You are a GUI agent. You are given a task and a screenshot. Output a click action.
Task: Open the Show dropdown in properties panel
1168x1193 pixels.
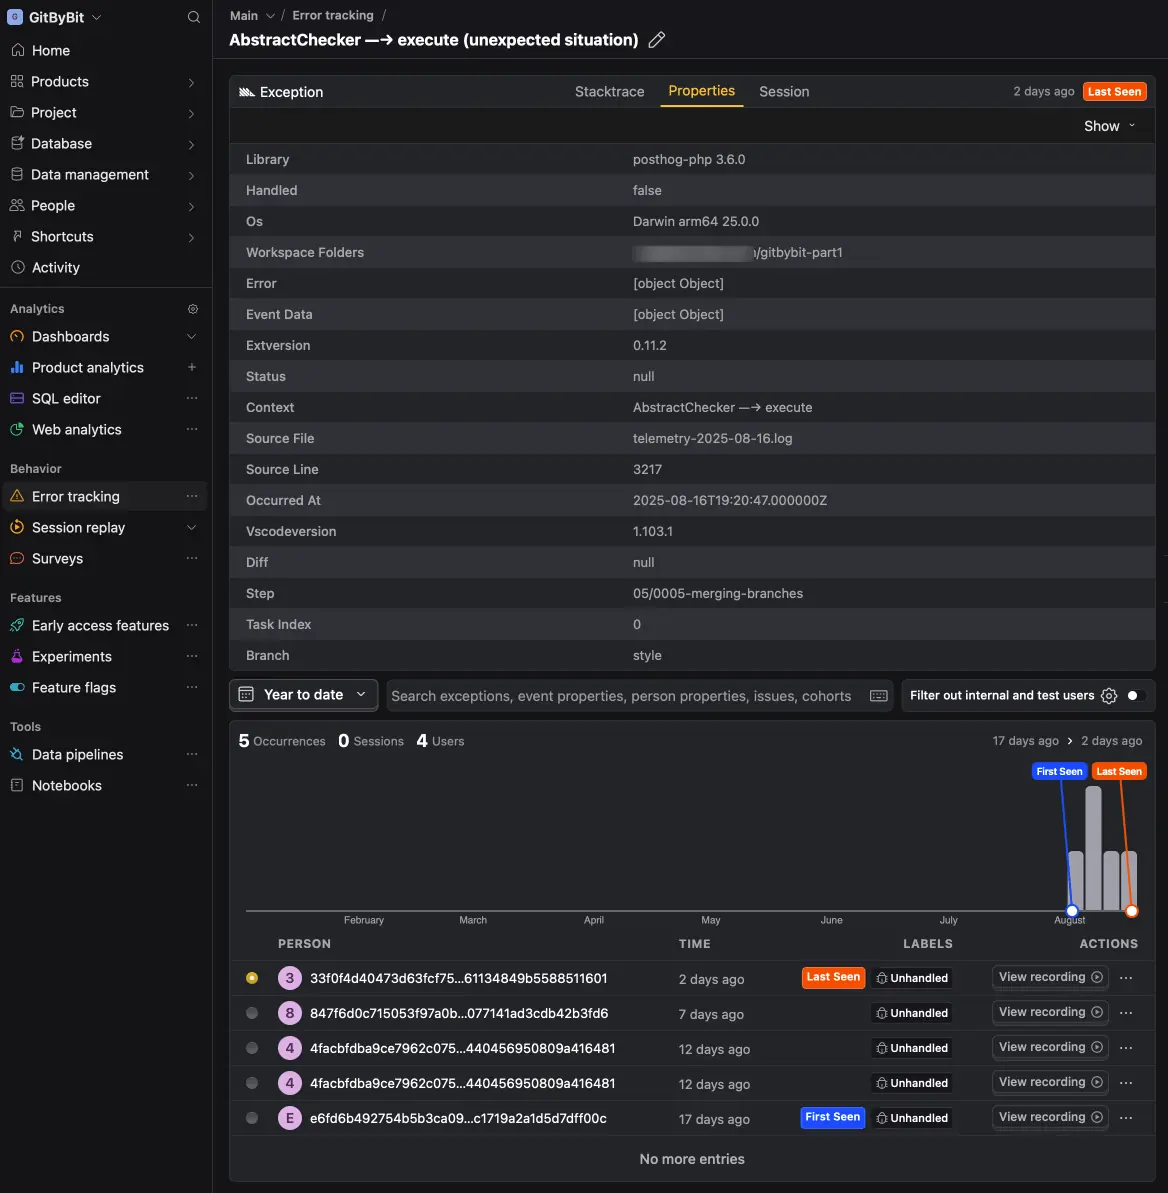(x=1109, y=126)
